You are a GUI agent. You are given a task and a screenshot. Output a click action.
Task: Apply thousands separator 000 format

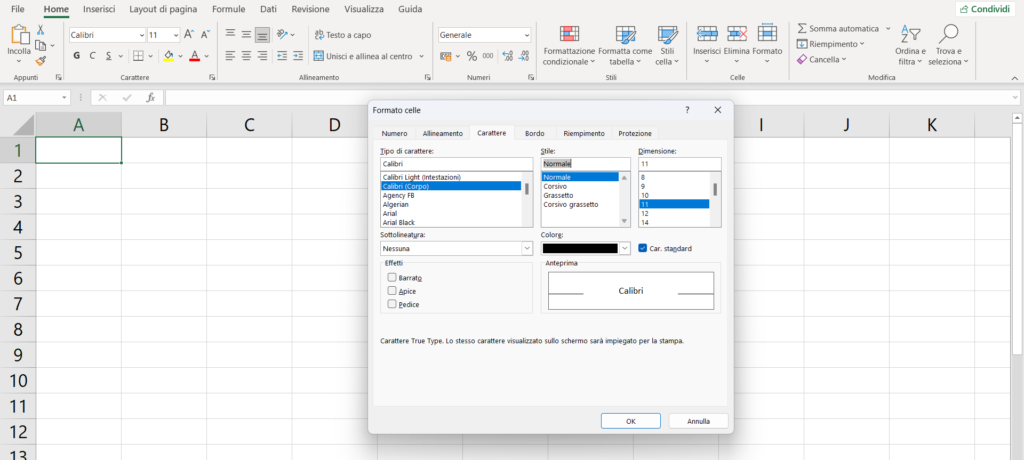pos(488,56)
